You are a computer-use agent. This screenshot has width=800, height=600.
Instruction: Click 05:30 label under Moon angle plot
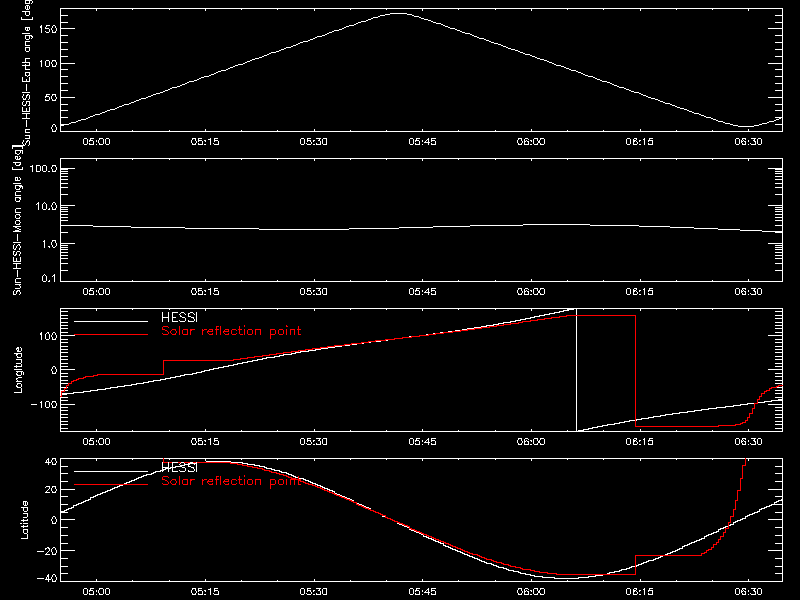tap(314, 292)
